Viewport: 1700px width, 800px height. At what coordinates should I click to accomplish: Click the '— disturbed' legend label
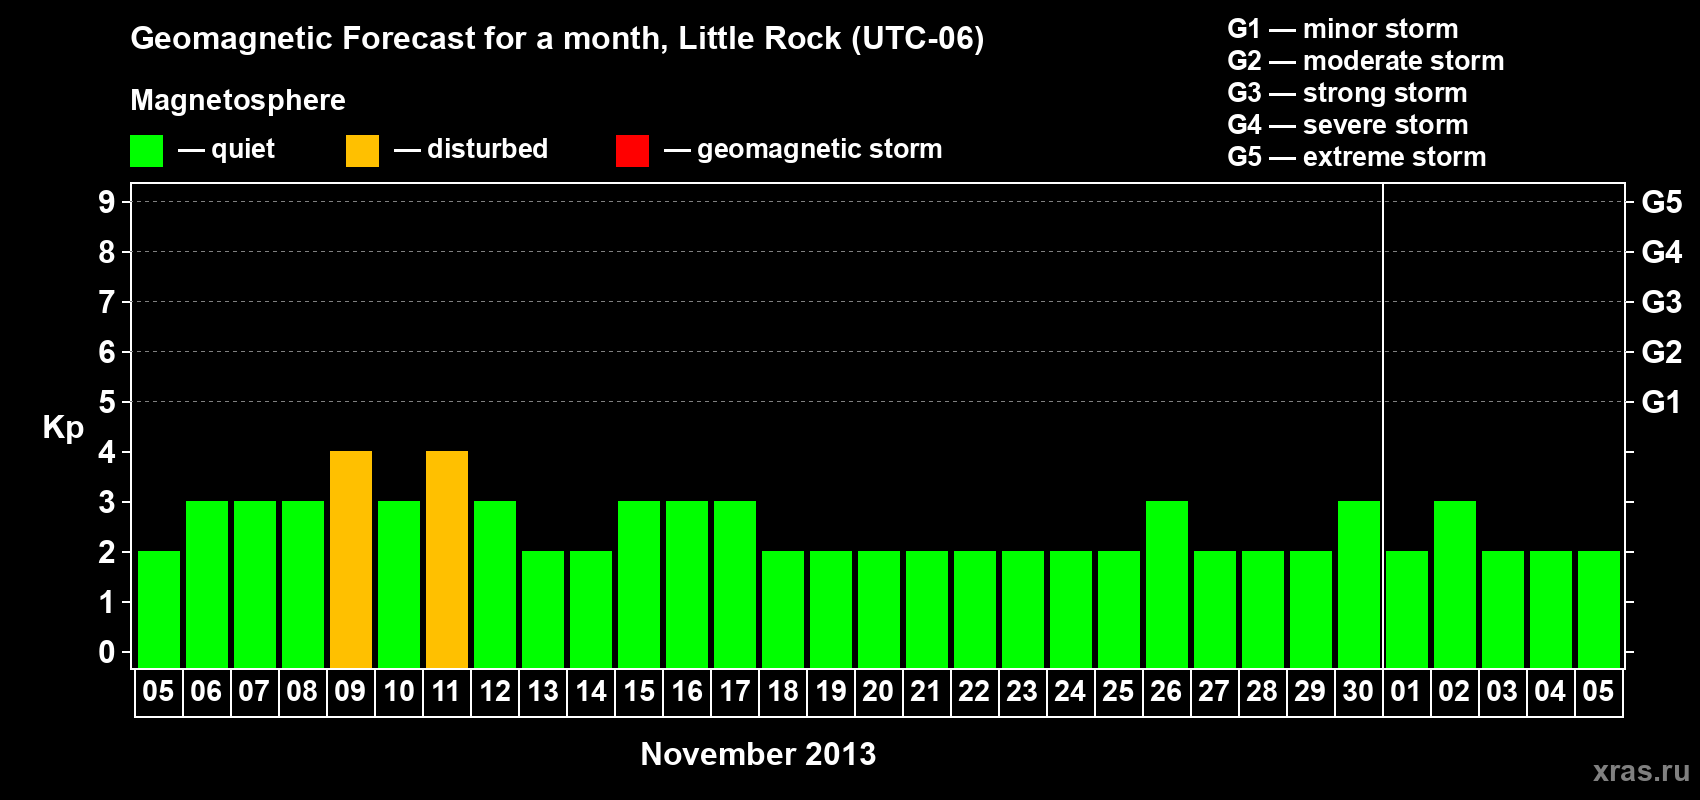[x=471, y=149]
